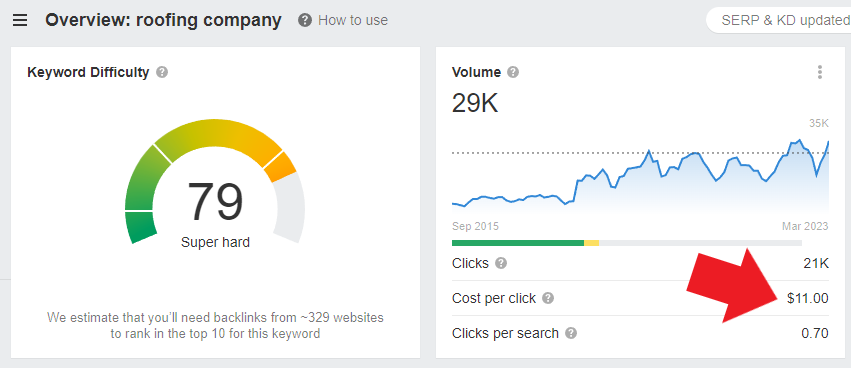Click the Clicks per search help icon
Viewport: 851px width, 368px height.
(x=570, y=333)
